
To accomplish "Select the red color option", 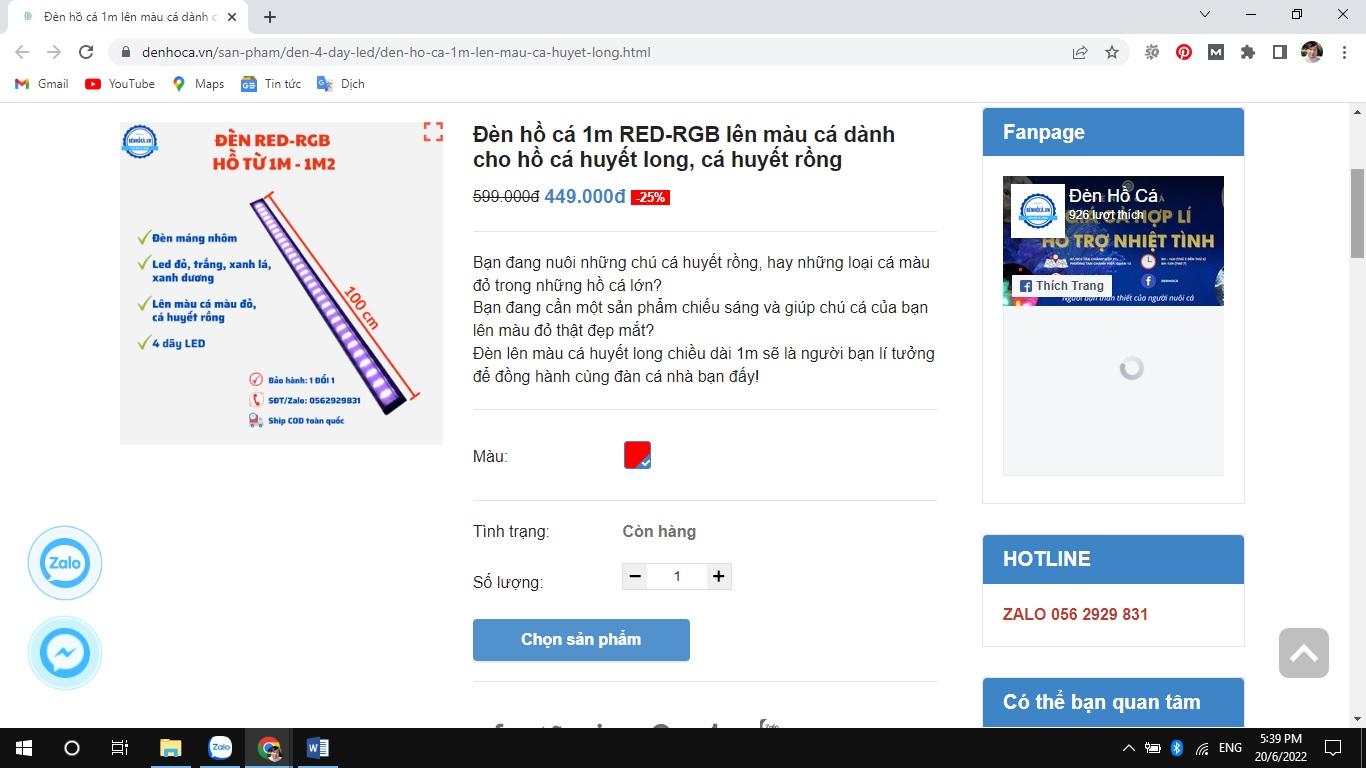I will point(637,455).
